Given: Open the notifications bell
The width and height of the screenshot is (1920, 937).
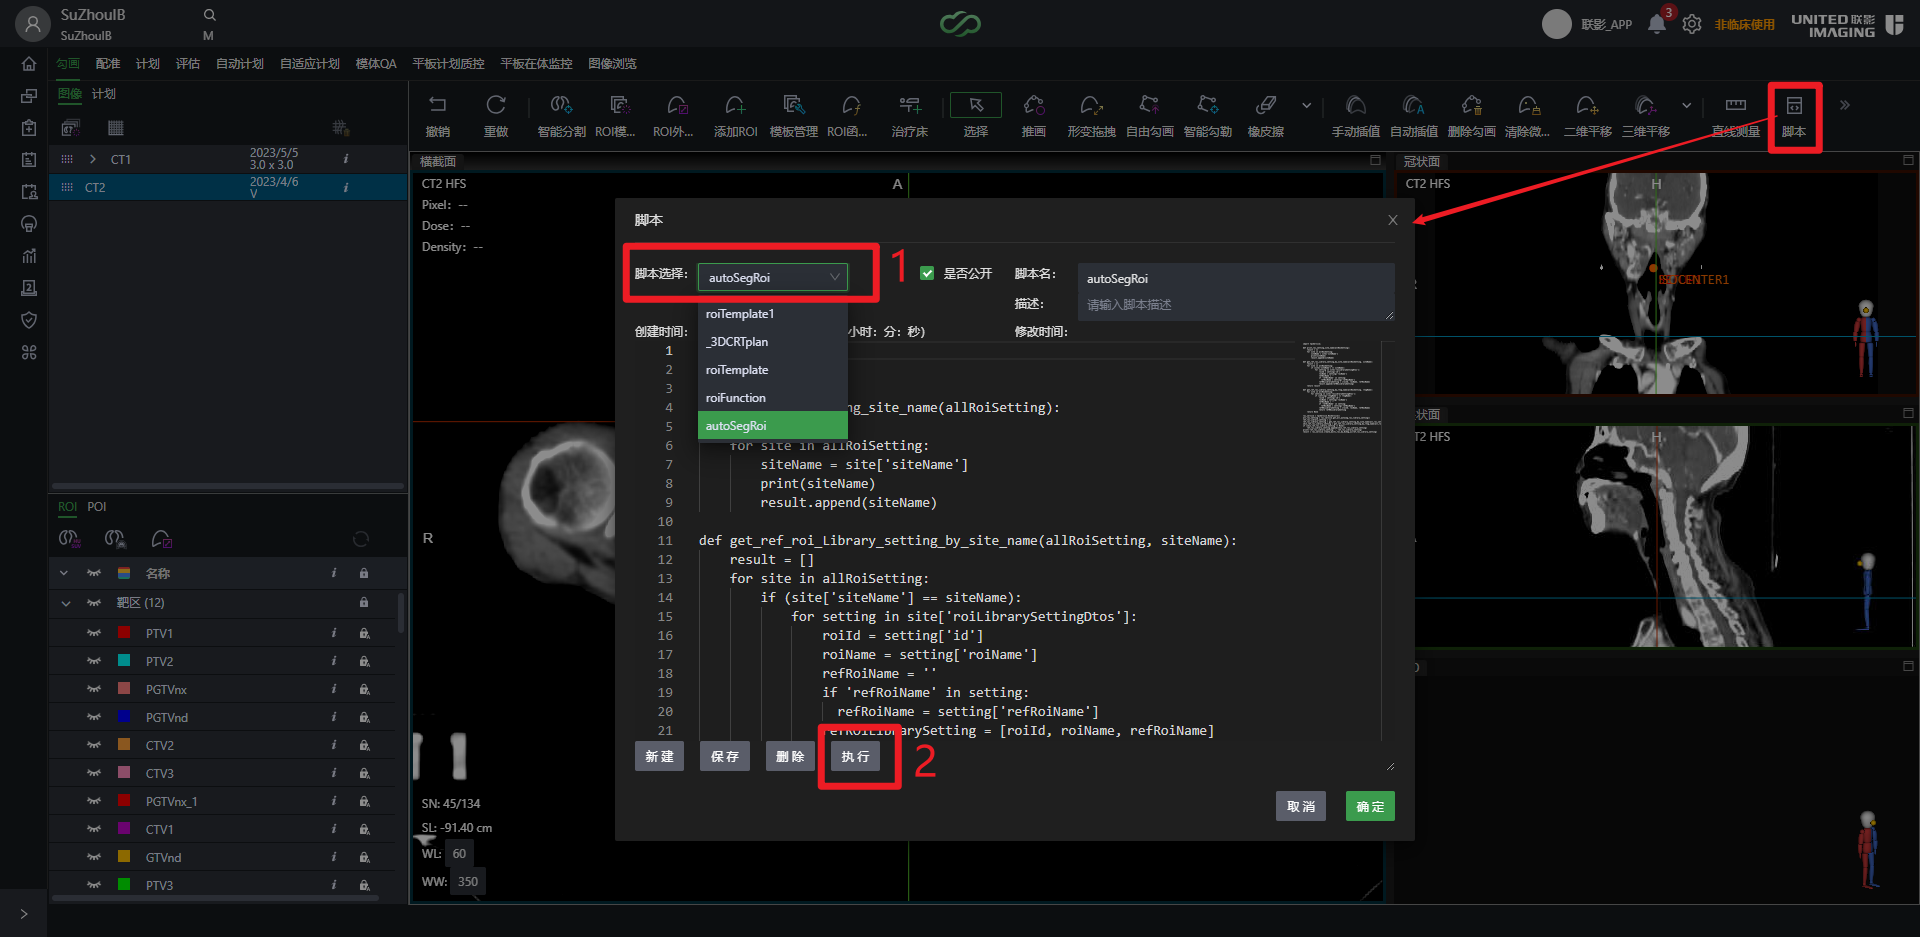Looking at the screenshot, I should (x=1657, y=24).
